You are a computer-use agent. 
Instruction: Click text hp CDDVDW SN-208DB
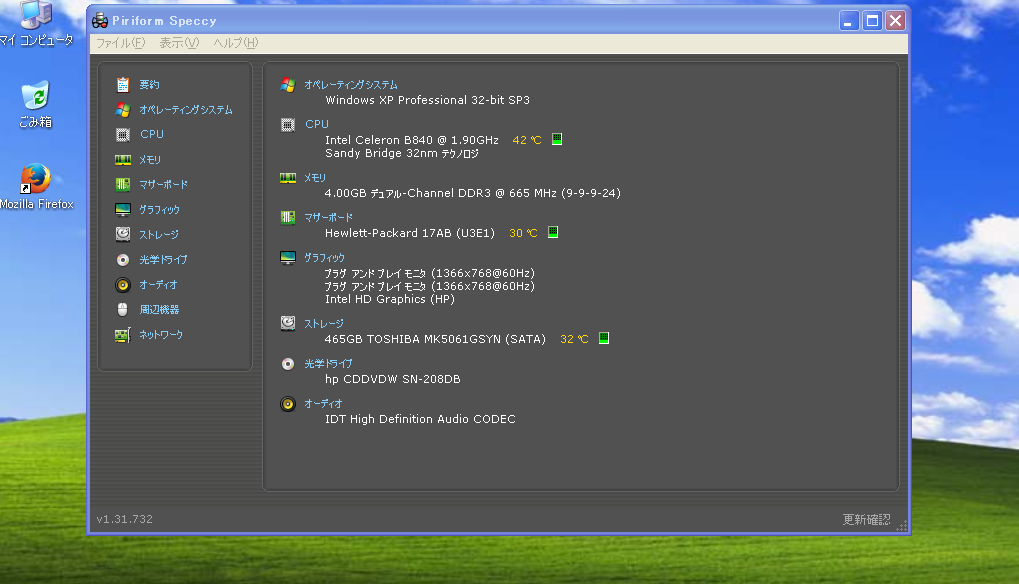point(393,379)
